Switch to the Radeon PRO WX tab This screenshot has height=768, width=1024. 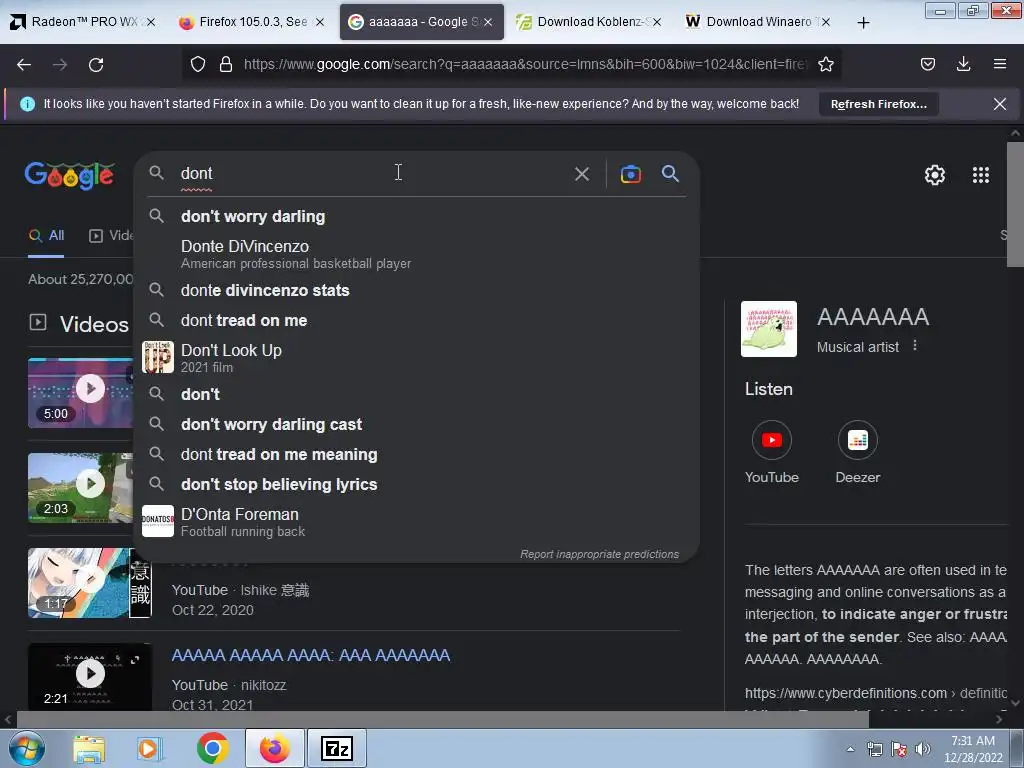click(84, 22)
